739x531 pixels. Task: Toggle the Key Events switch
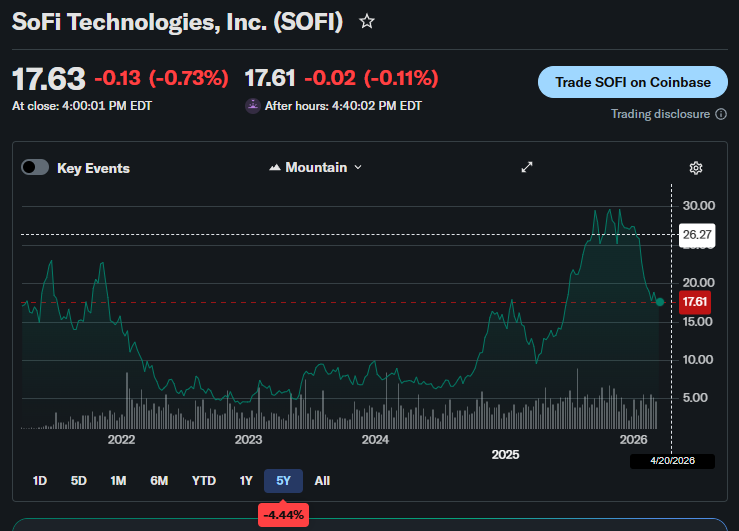pyautogui.click(x=35, y=167)
